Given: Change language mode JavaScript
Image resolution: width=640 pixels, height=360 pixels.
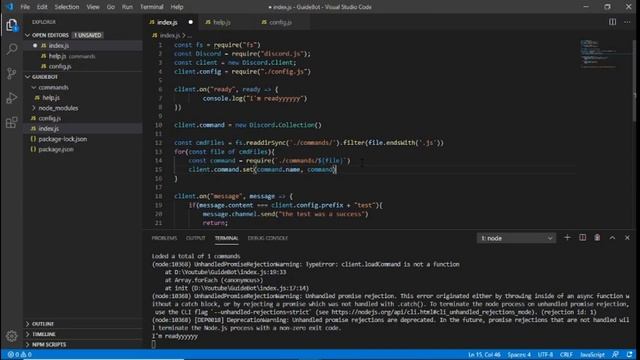Looking at the screenshot, I should tap(593, 355).
